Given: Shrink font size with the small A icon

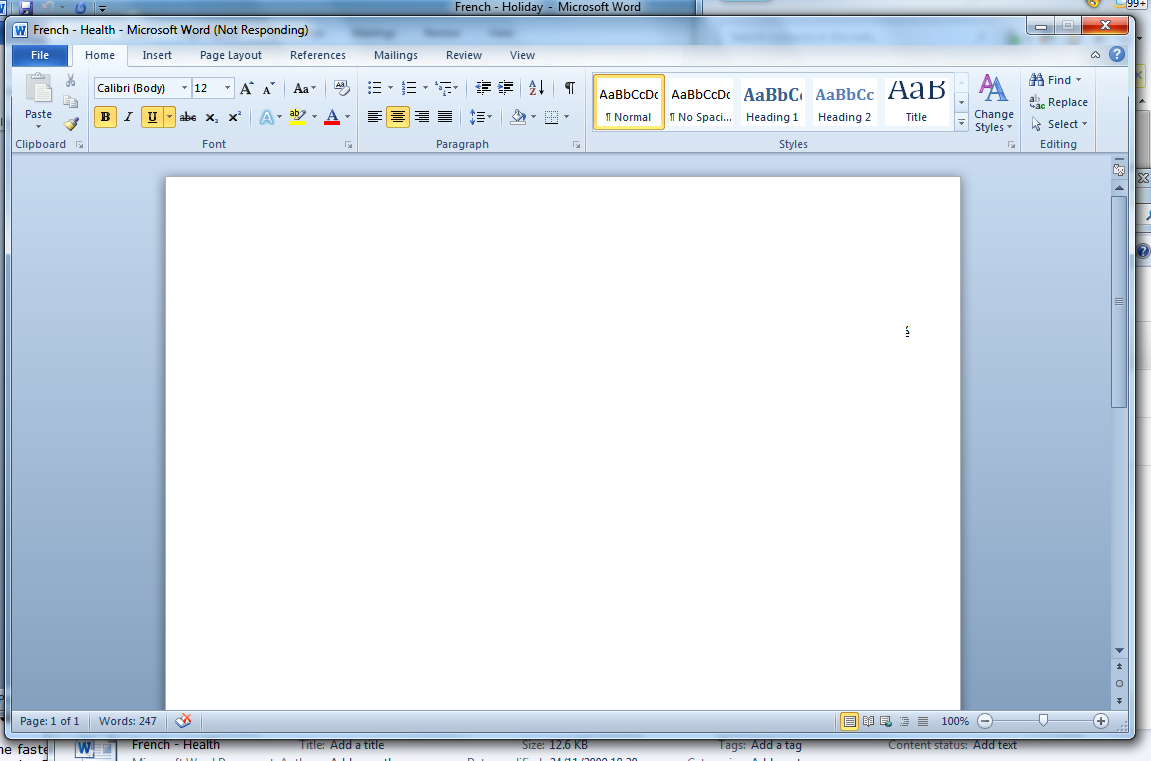Looking at the screenshot, I should (269, 88).
